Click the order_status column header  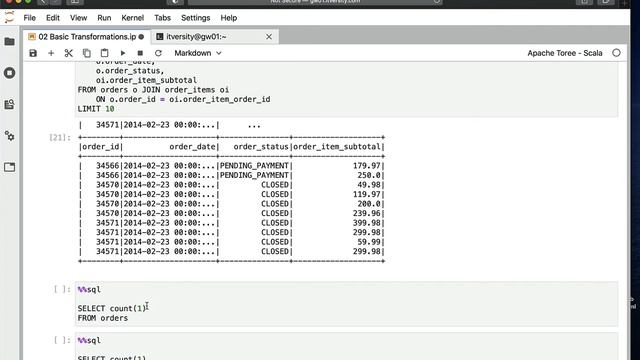pos(261,147)
